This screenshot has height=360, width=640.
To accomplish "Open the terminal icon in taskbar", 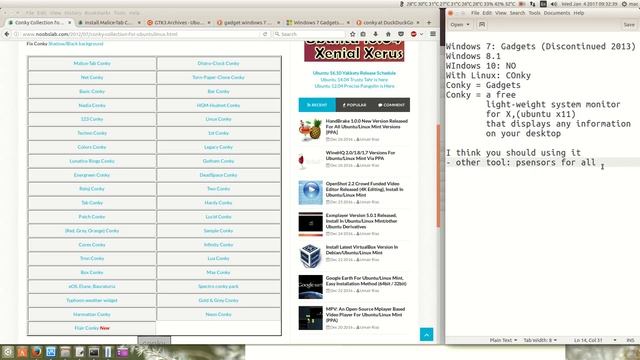I will point(94,352).
